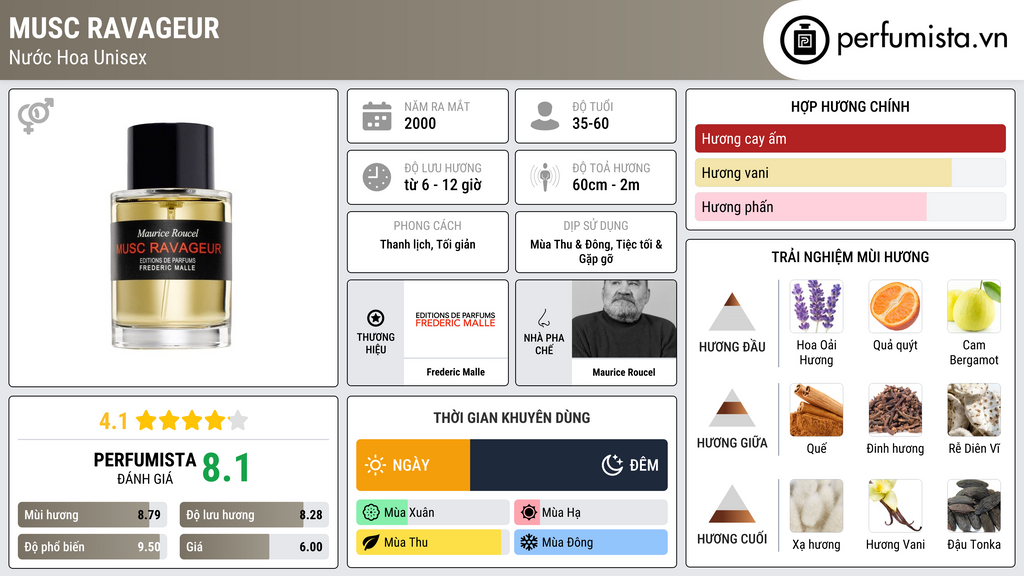Click the Nước Hoa Unisex subtitle
The height and width of the screenshot is (576, 1024).
[78, 57]
